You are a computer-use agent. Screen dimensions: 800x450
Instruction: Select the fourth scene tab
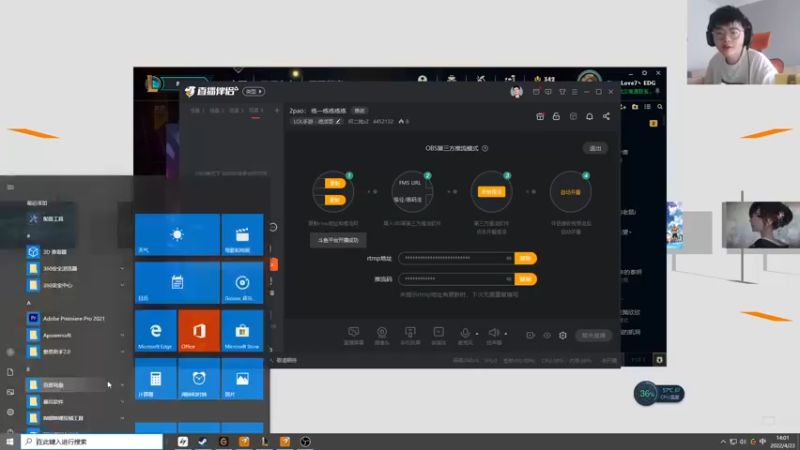(256, 111)
